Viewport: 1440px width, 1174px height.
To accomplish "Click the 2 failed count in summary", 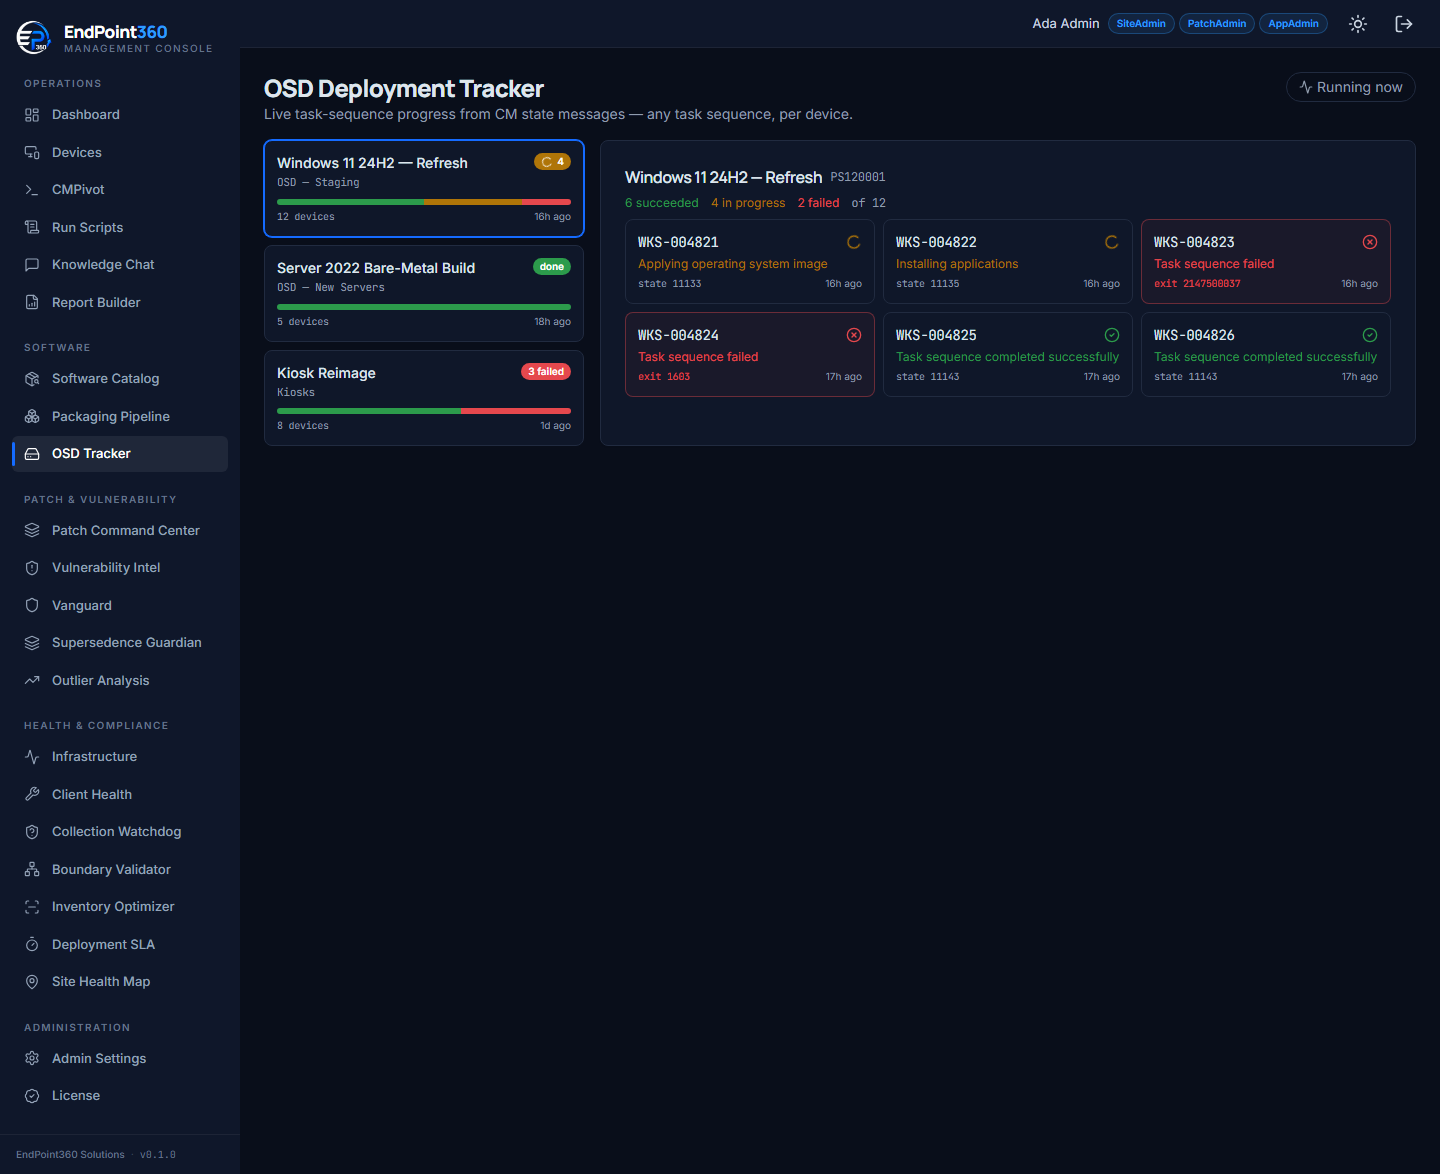I will click(818, 203).
